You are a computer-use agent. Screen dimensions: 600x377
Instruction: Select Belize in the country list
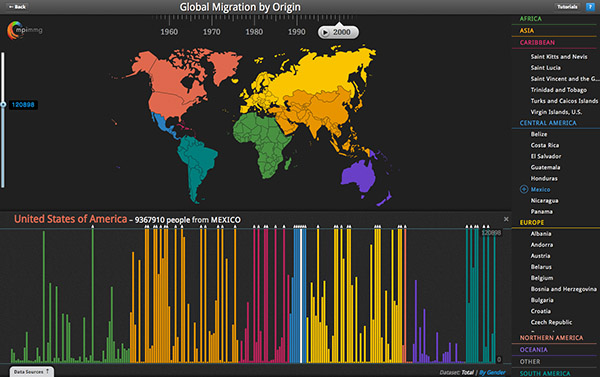pyautogui.click(x=539, y=134)
